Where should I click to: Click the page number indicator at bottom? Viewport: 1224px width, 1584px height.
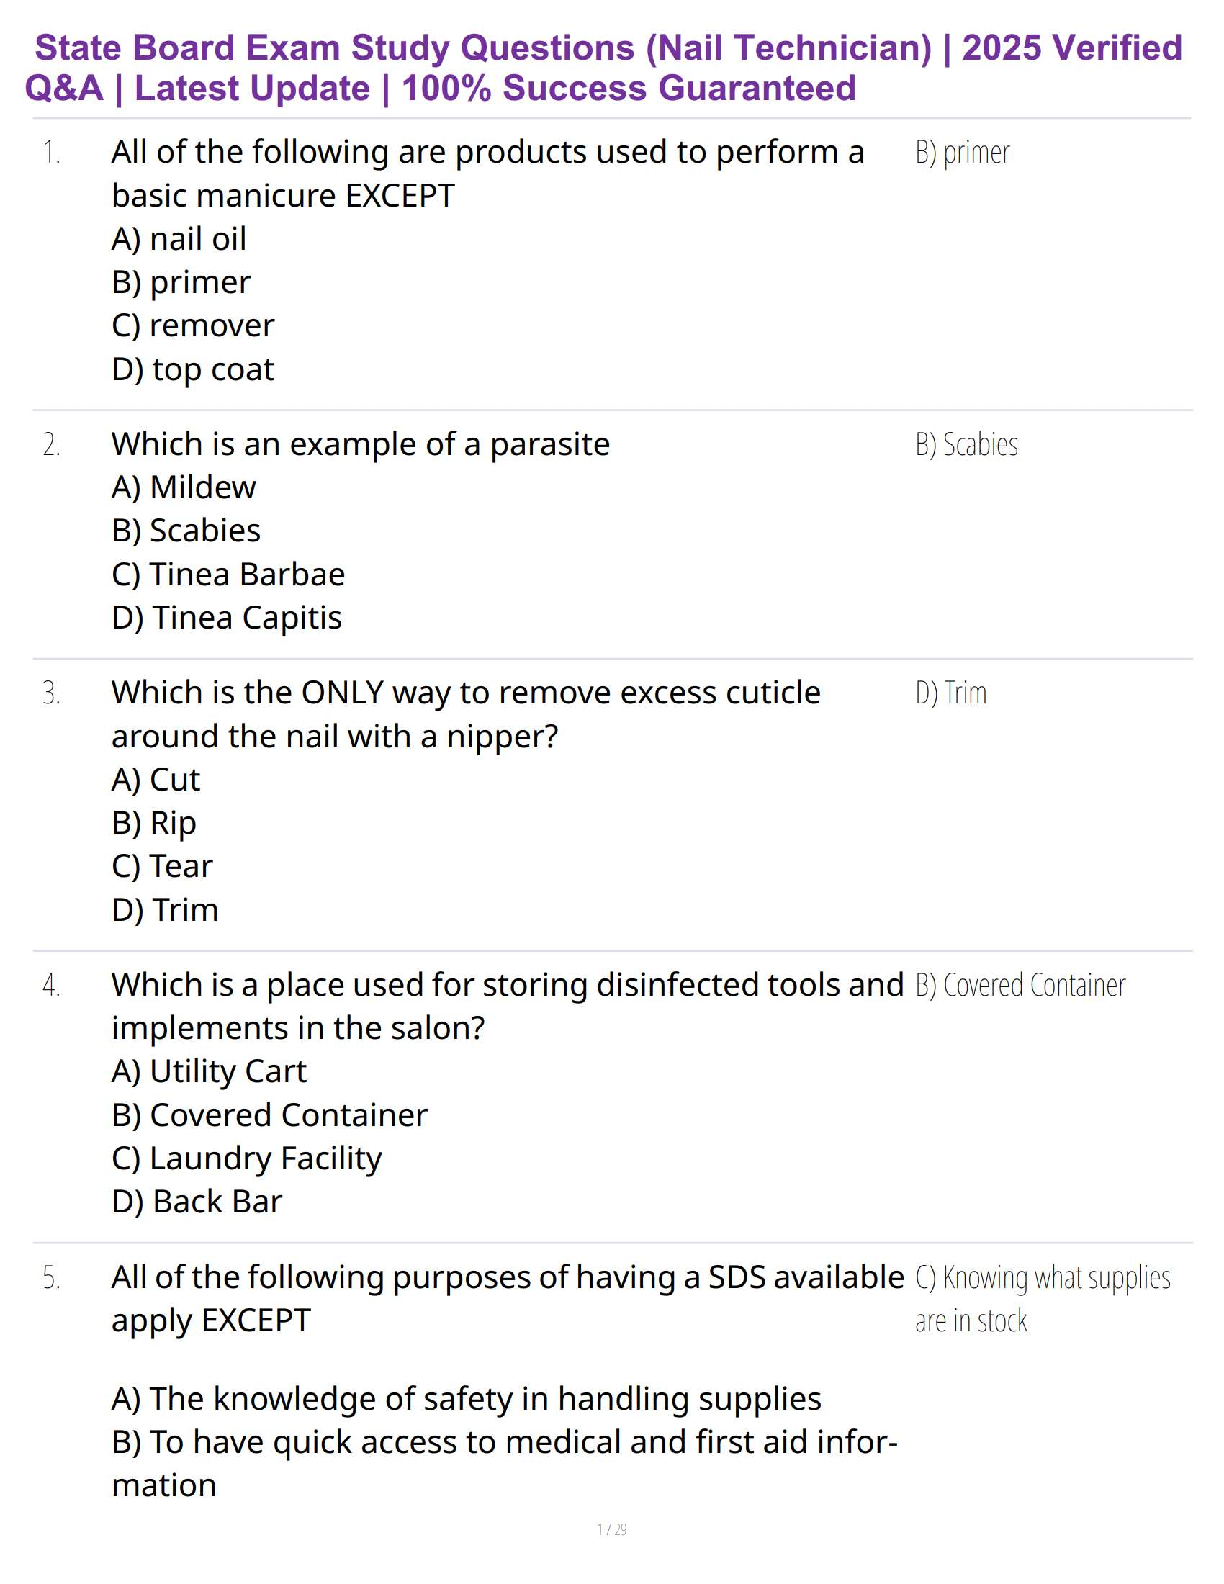(x=612, y=1529)
